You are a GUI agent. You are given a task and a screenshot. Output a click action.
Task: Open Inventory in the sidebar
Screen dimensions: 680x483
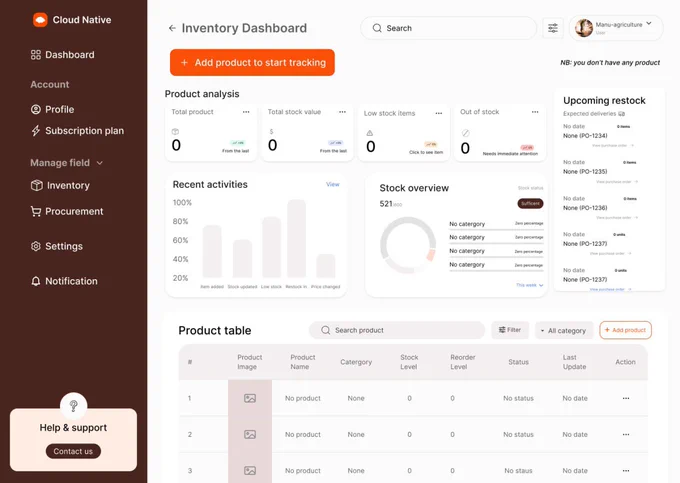[x=60, y=186]
